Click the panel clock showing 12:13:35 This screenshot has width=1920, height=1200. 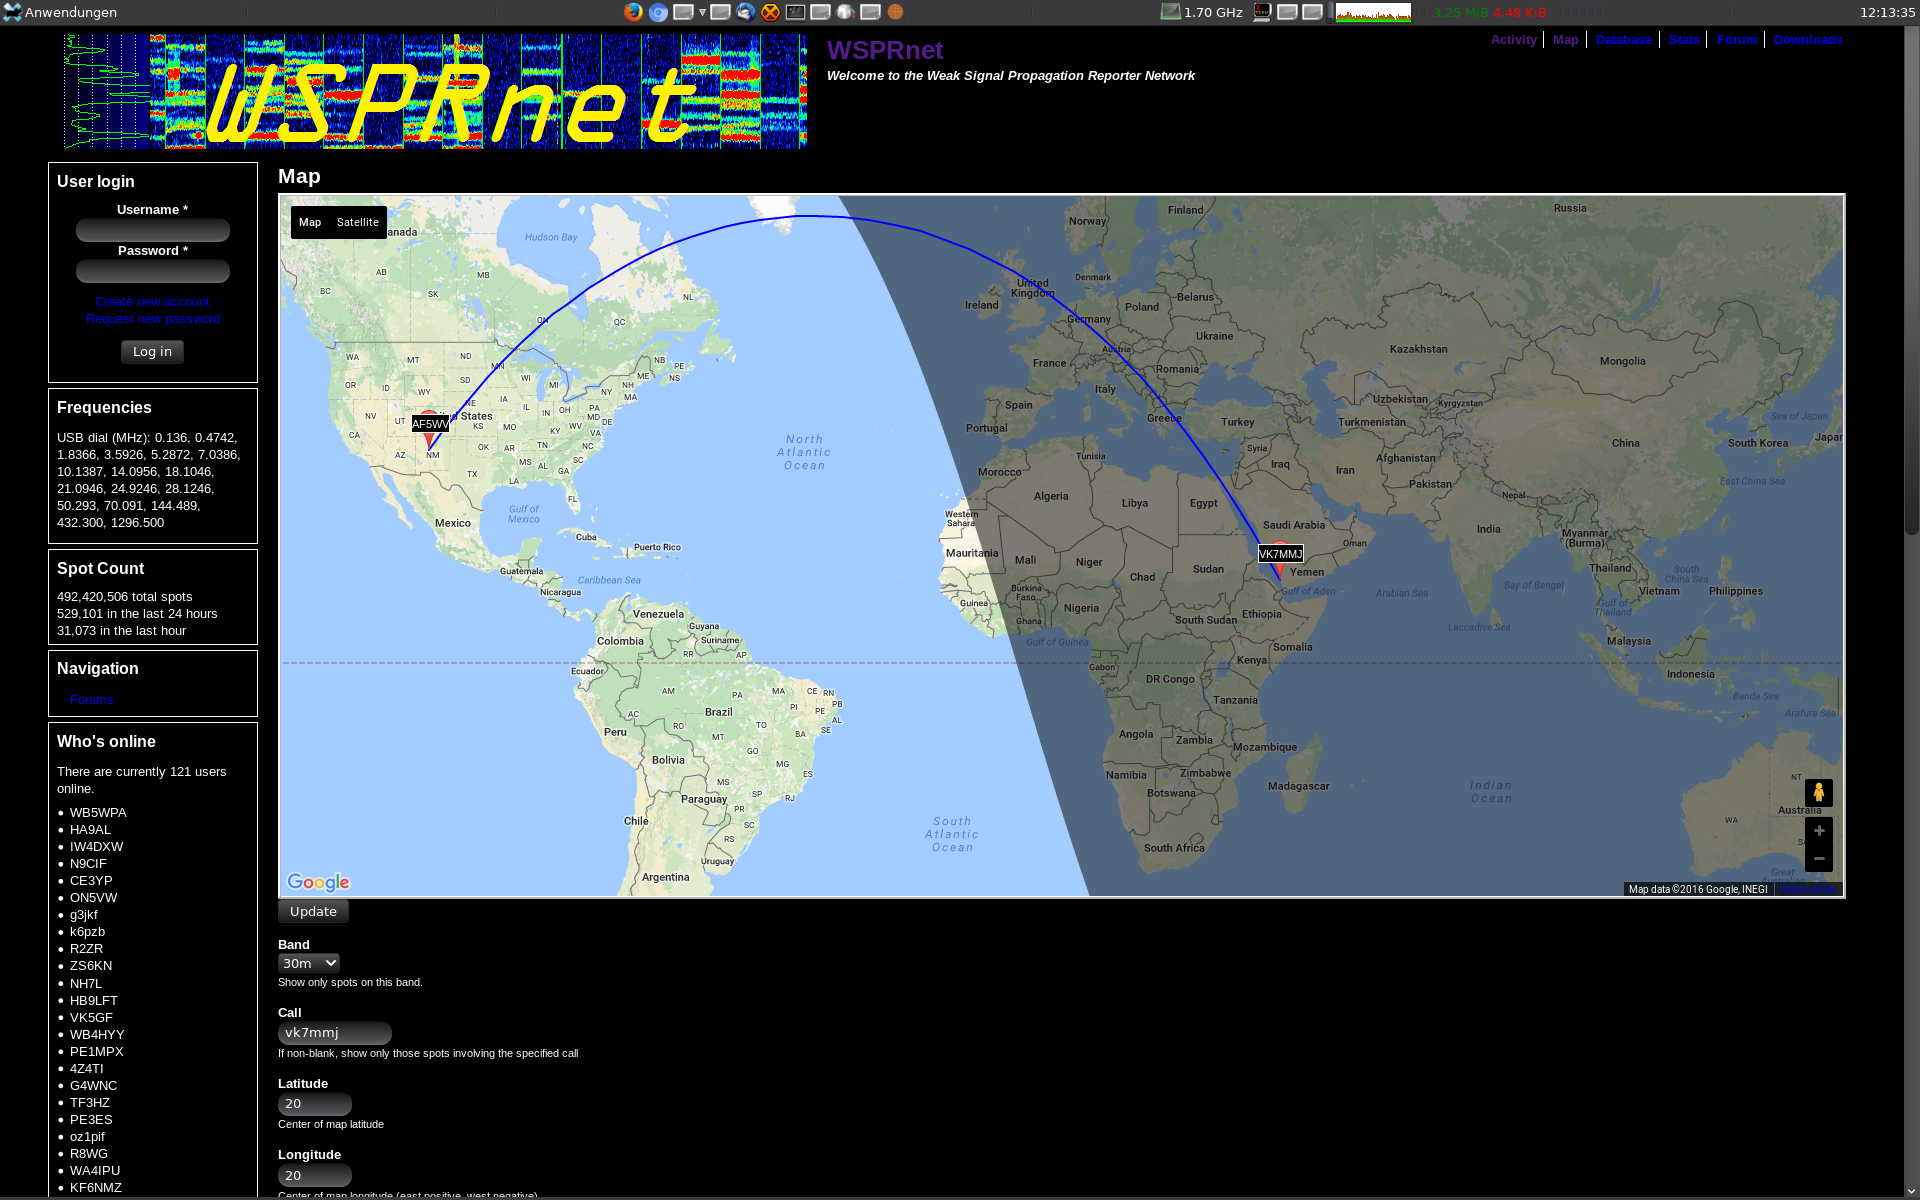pyautogui.click(x=1887, y=13)
